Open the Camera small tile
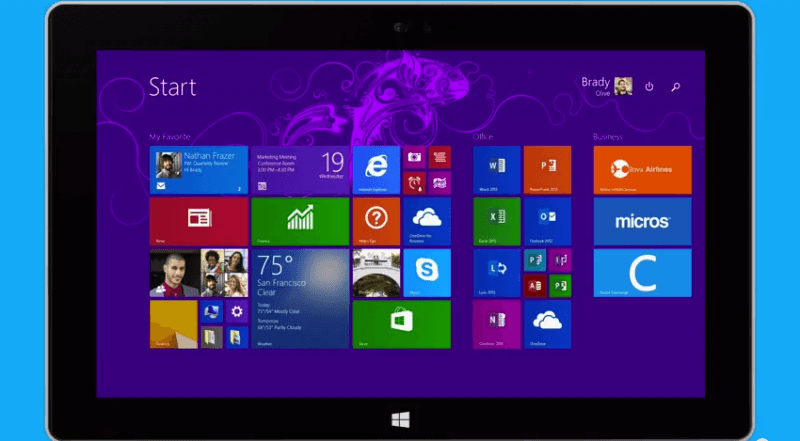The height and width of the screenshot is (441, 800). click(x=414, y=157)
